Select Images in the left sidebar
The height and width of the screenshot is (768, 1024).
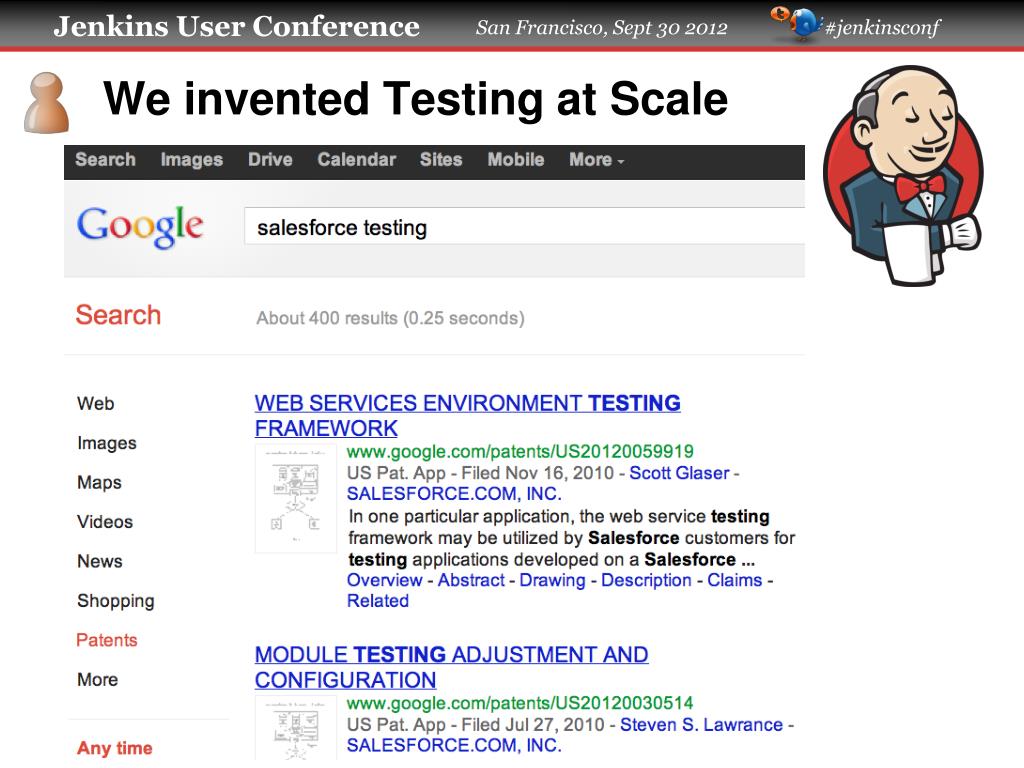point(106,443)
